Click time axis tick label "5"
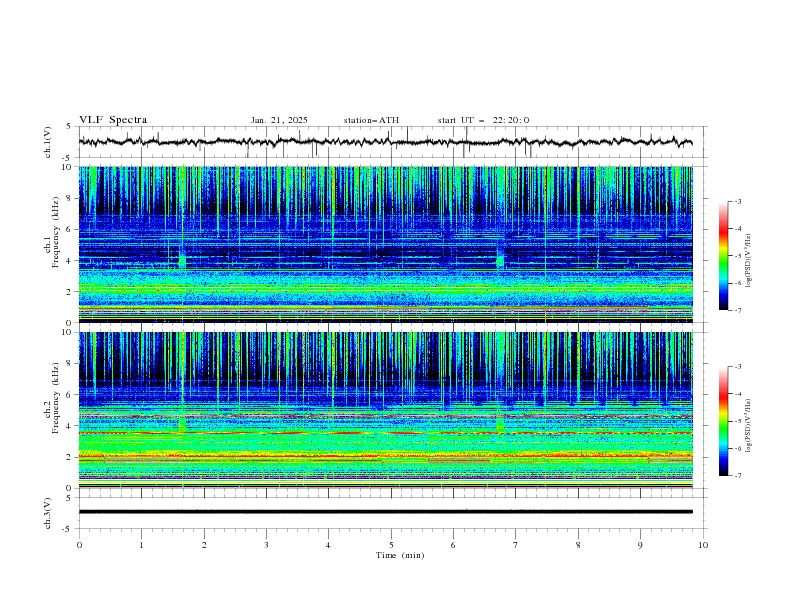This screenshot has width=792, height=612. pos(391,545)
